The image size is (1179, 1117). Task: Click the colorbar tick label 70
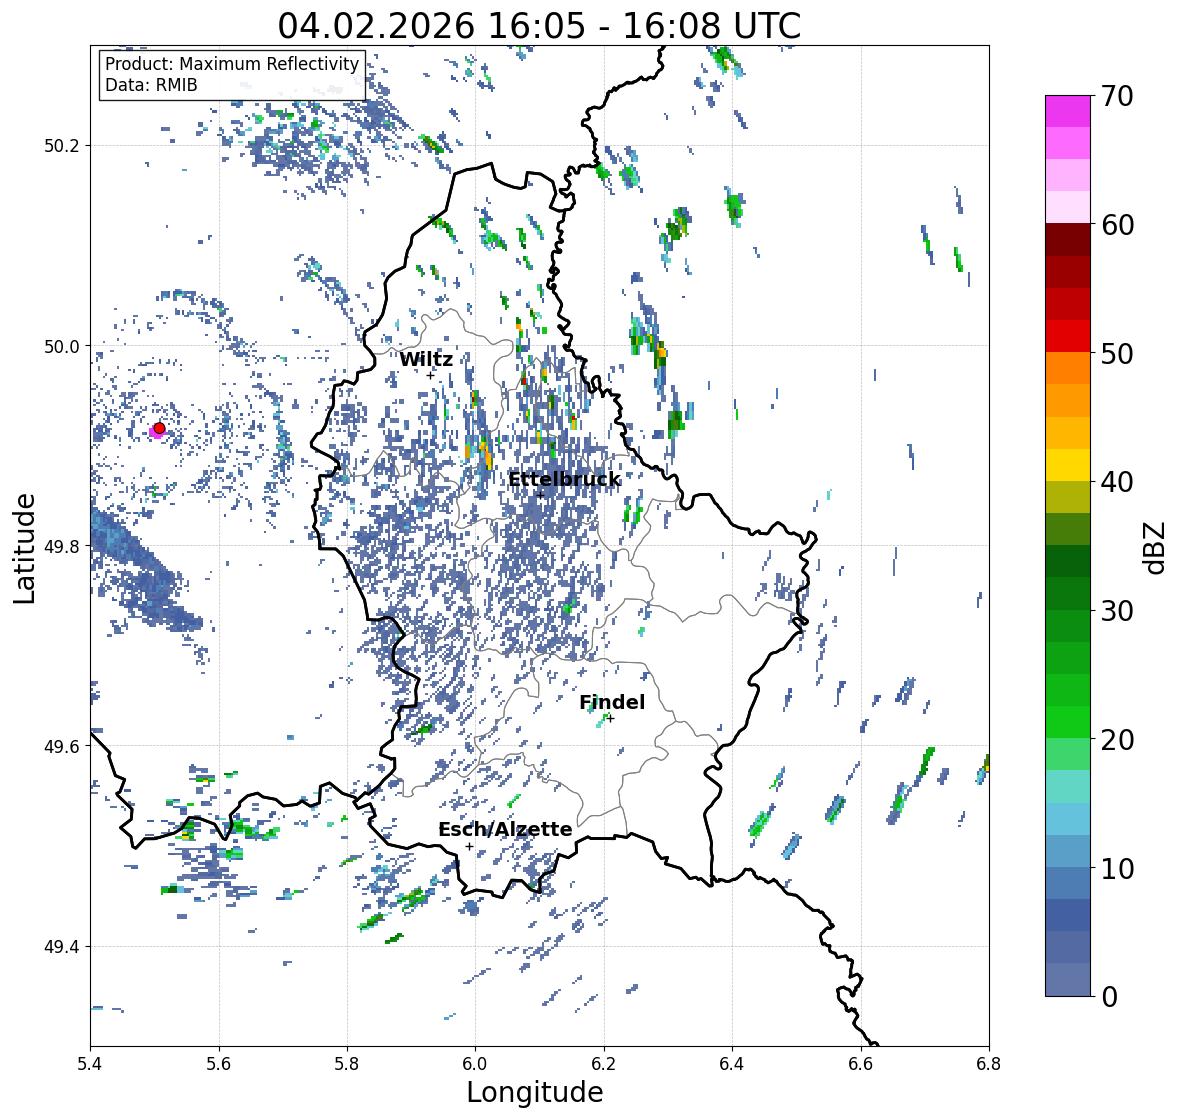(1117, 96)
